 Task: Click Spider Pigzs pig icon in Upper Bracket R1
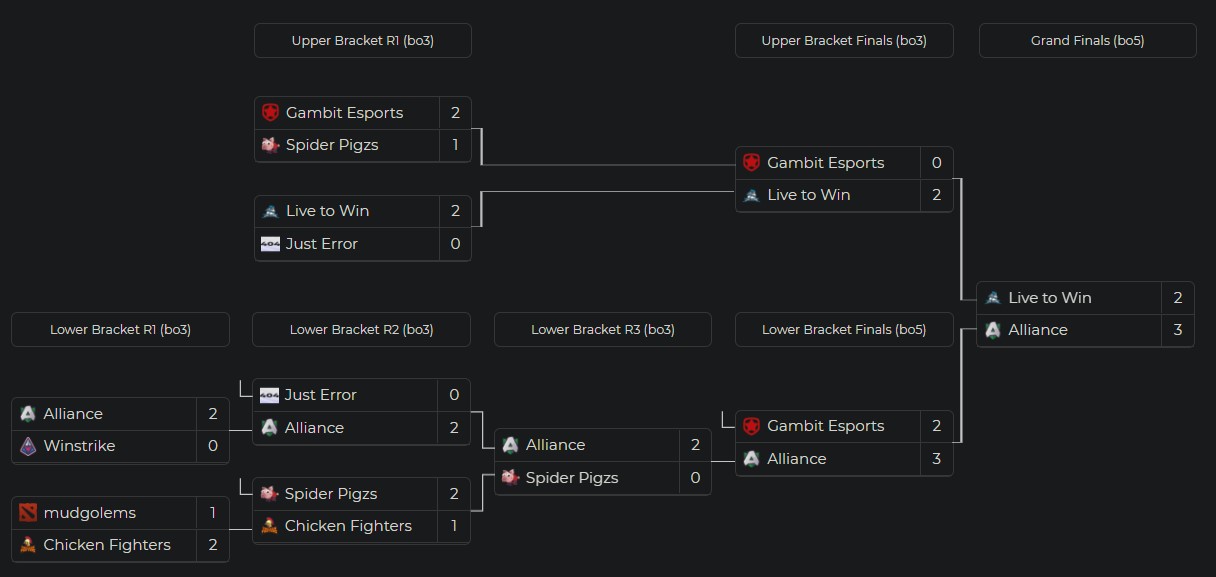pos(270,145)
